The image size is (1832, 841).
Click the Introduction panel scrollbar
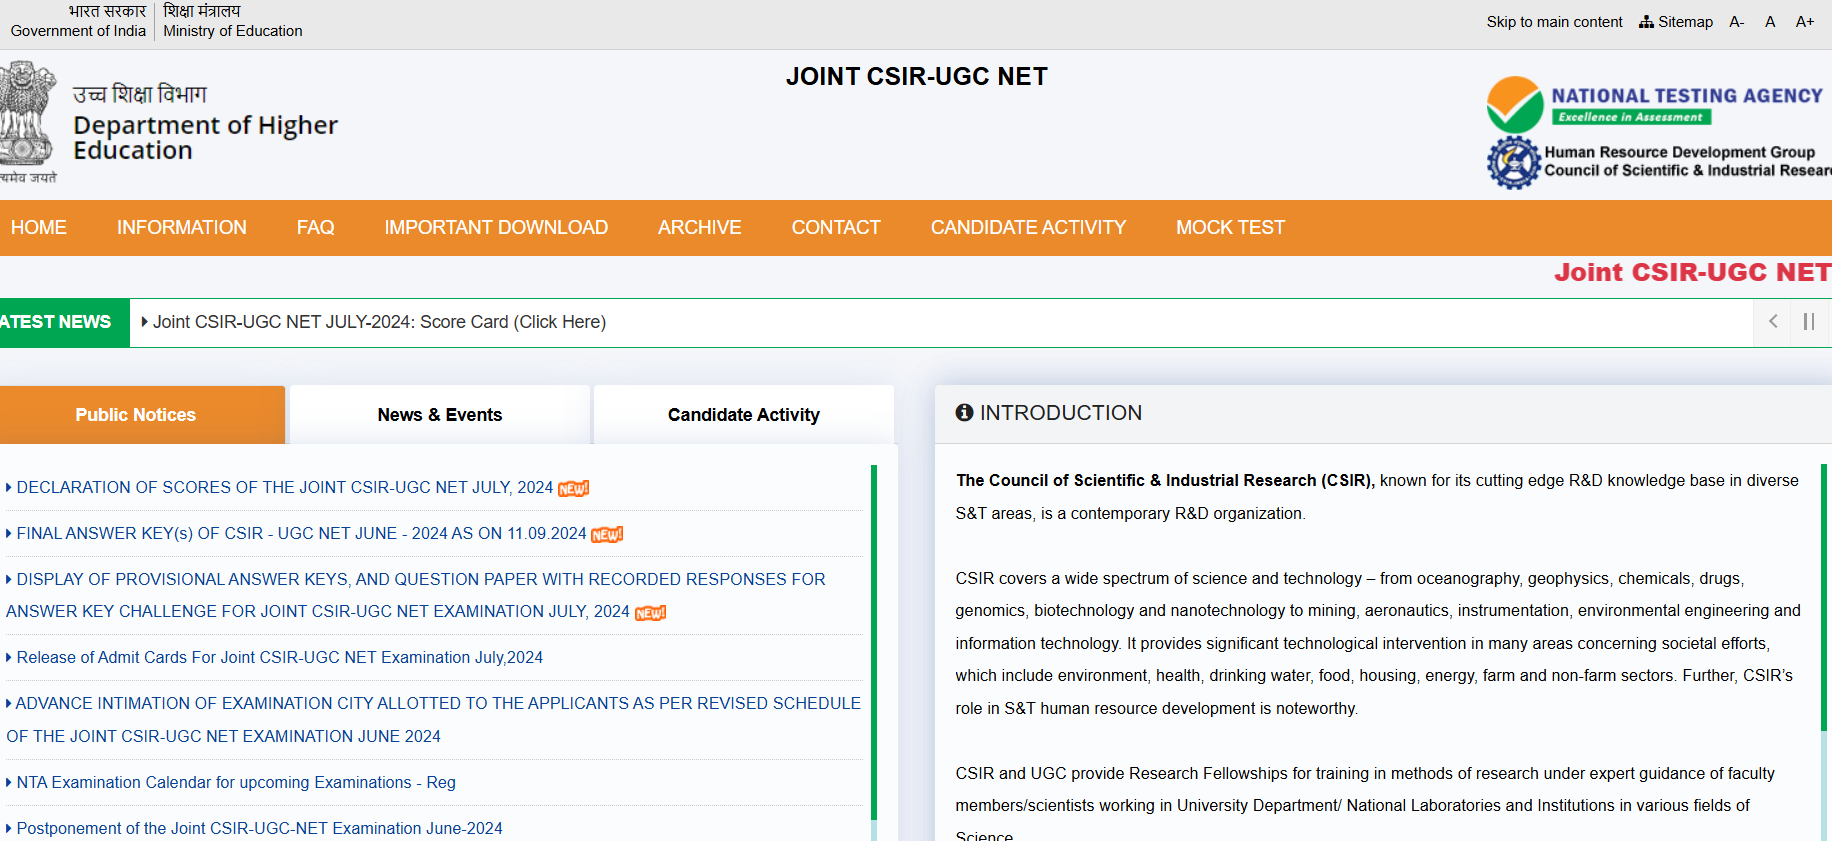click(x=1825, y=598)
